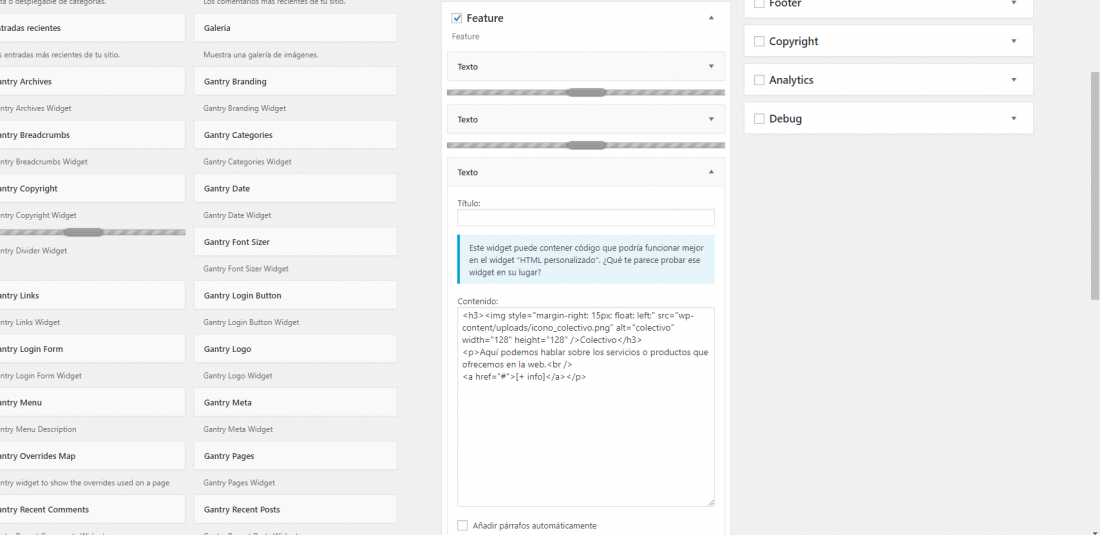
Task: Select the Gantry Meta widget
Action: (x=295, y=402)
